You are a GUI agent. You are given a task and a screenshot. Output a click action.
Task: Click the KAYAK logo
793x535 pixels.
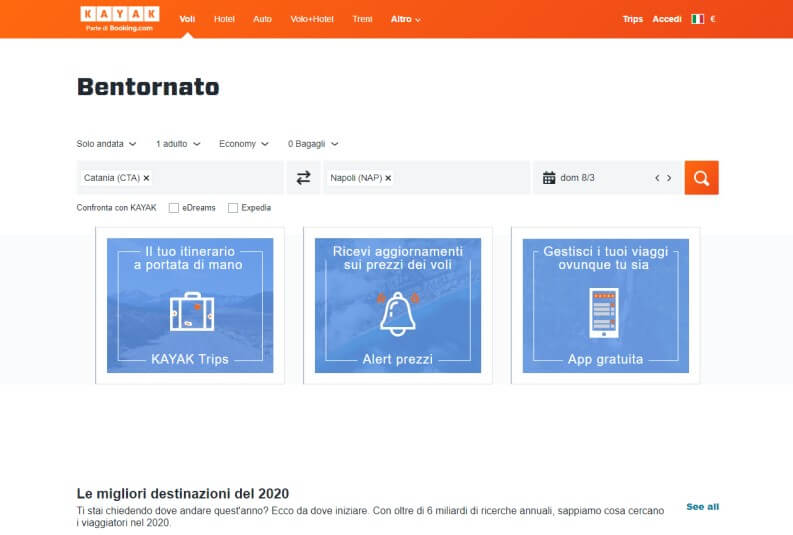click(x=120, y=19)
